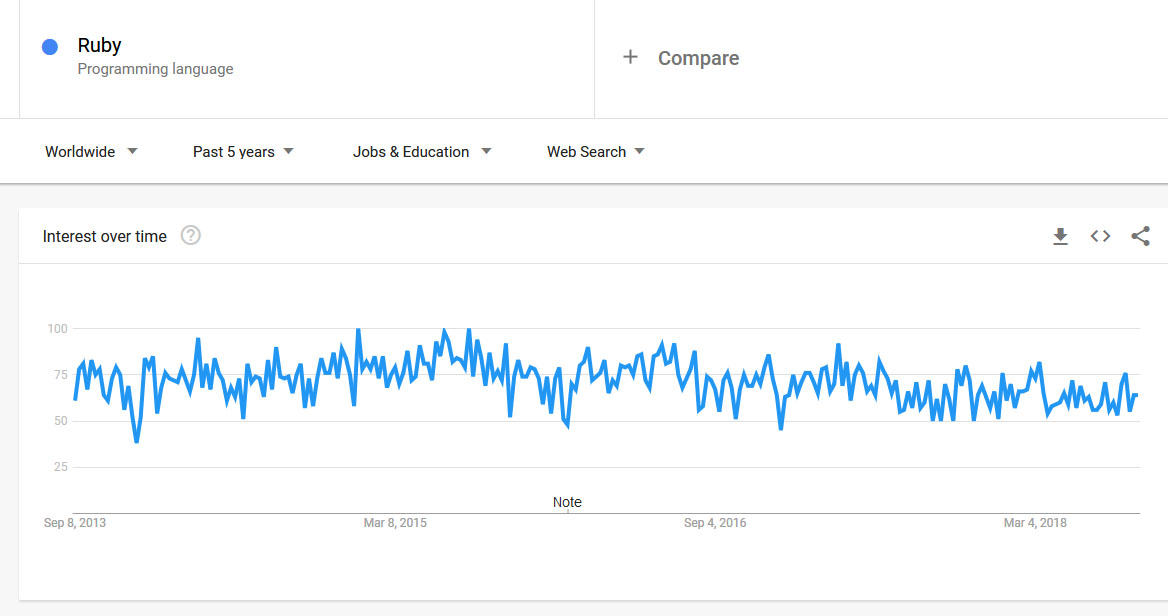Viewport: 1168px width, 616px height.
Task: Open the Worldwide region dropdown
Action: 91,152
